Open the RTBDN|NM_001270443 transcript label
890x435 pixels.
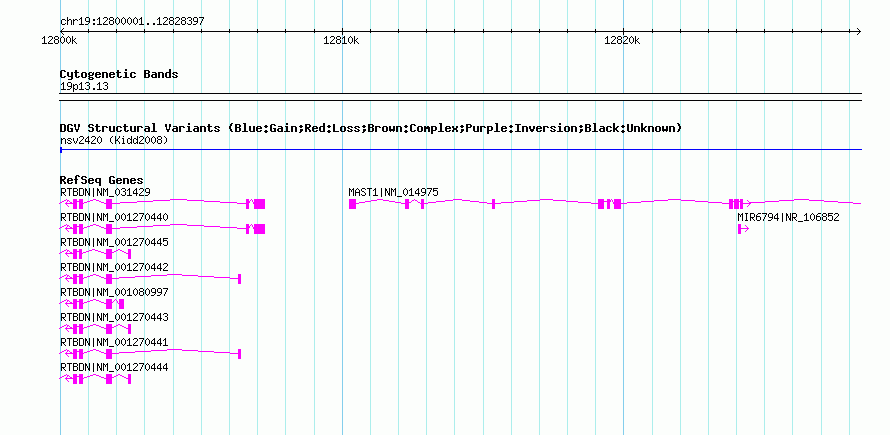[114, 317]
